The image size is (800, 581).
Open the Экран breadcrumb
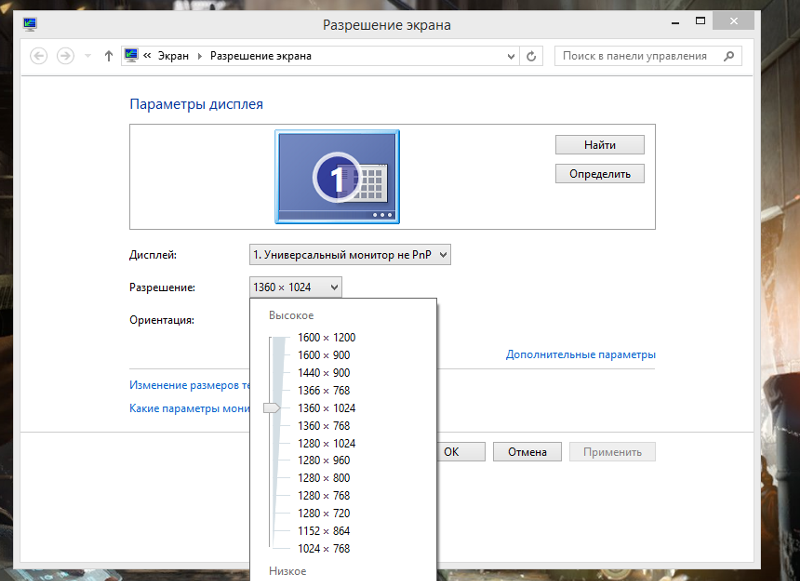point(173,56)
